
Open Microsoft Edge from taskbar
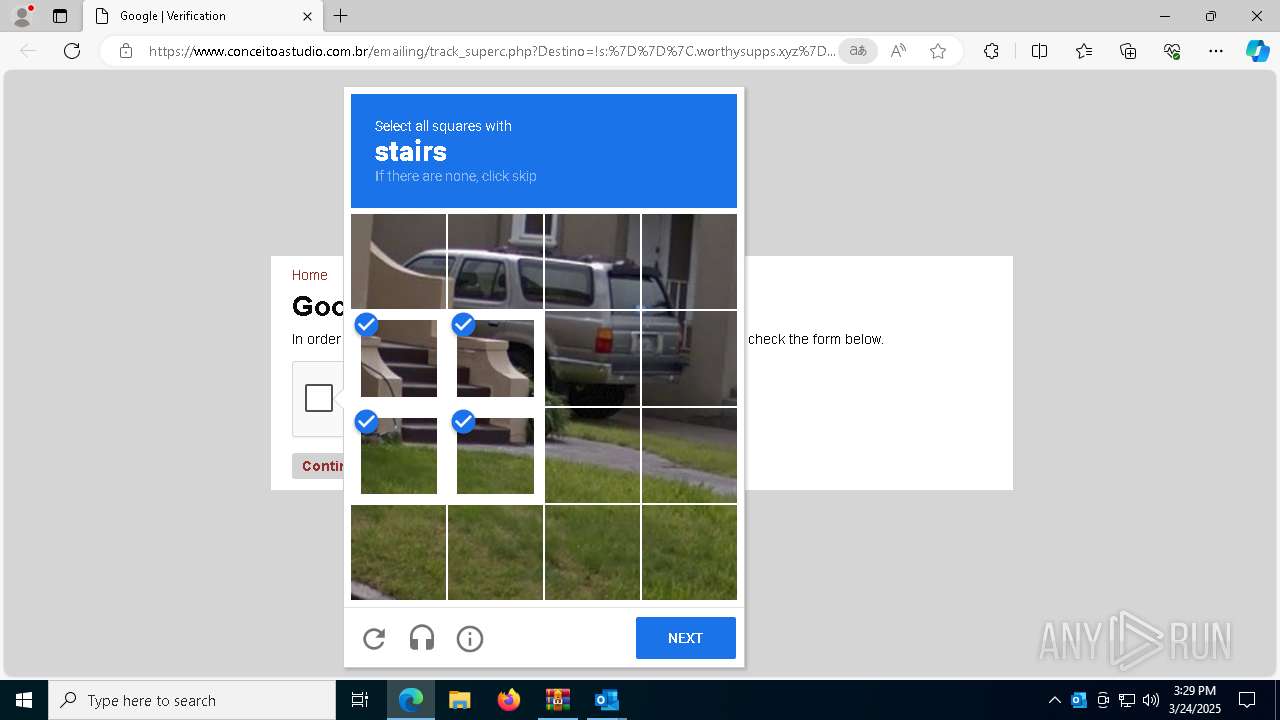[x=411, y=700]
